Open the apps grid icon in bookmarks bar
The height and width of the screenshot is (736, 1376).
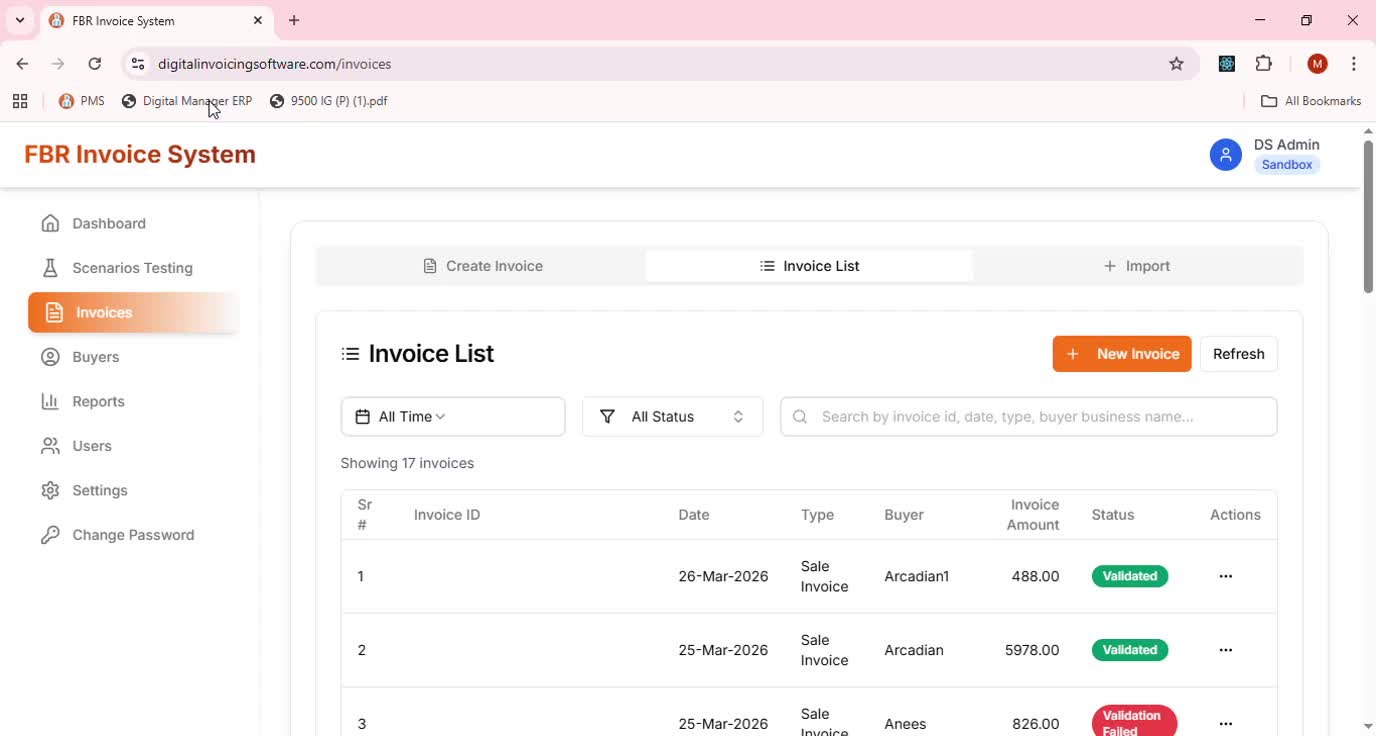point(20,101)
